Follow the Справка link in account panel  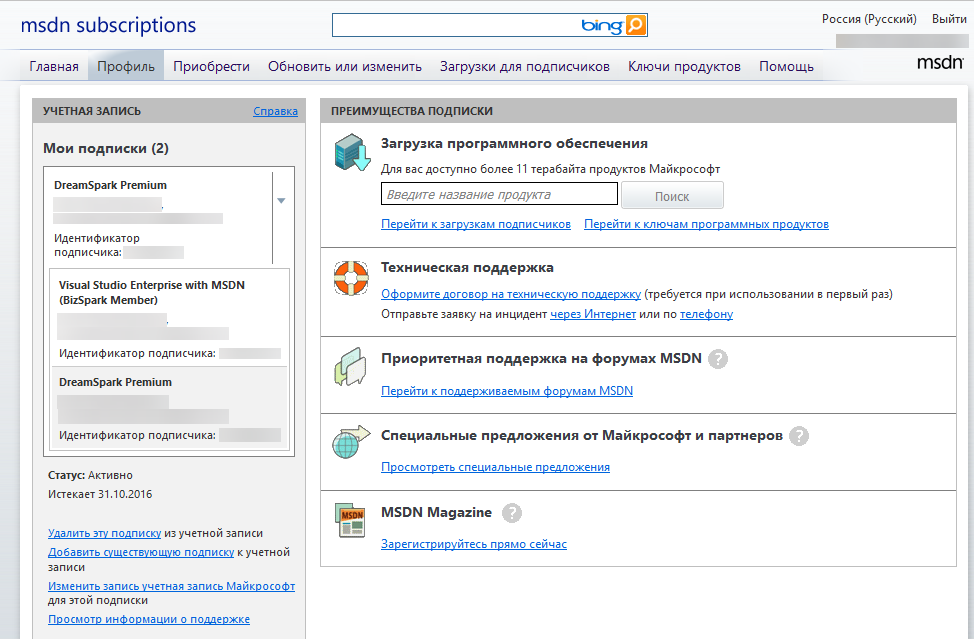(x=275, y=111)
